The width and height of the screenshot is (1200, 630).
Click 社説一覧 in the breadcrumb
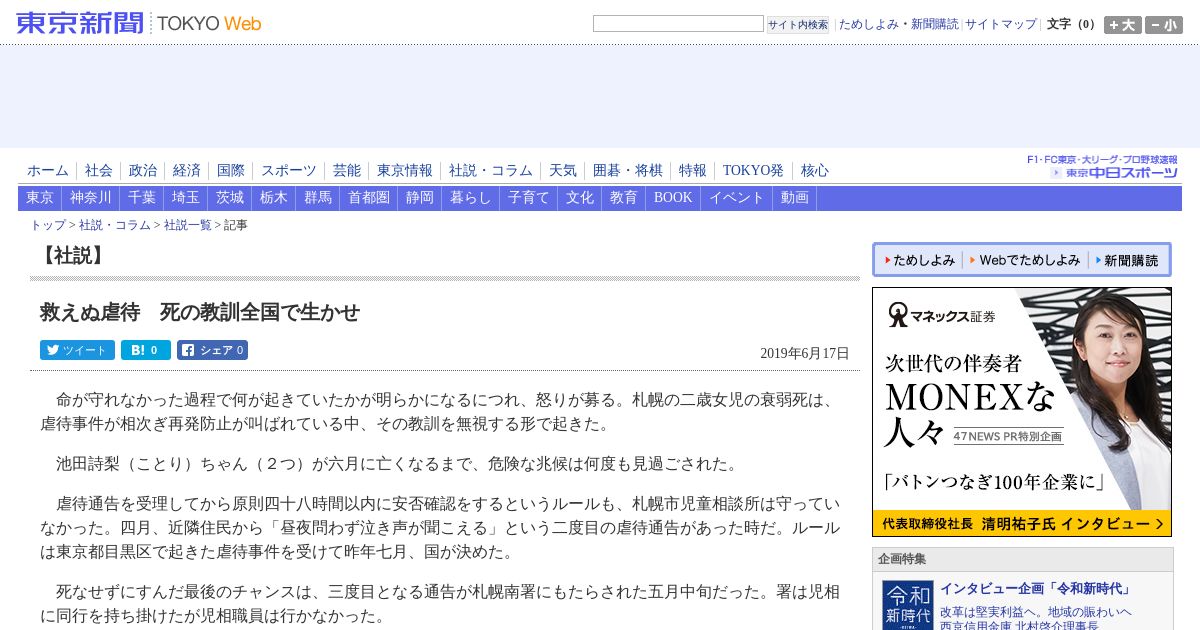click(188, 225)
